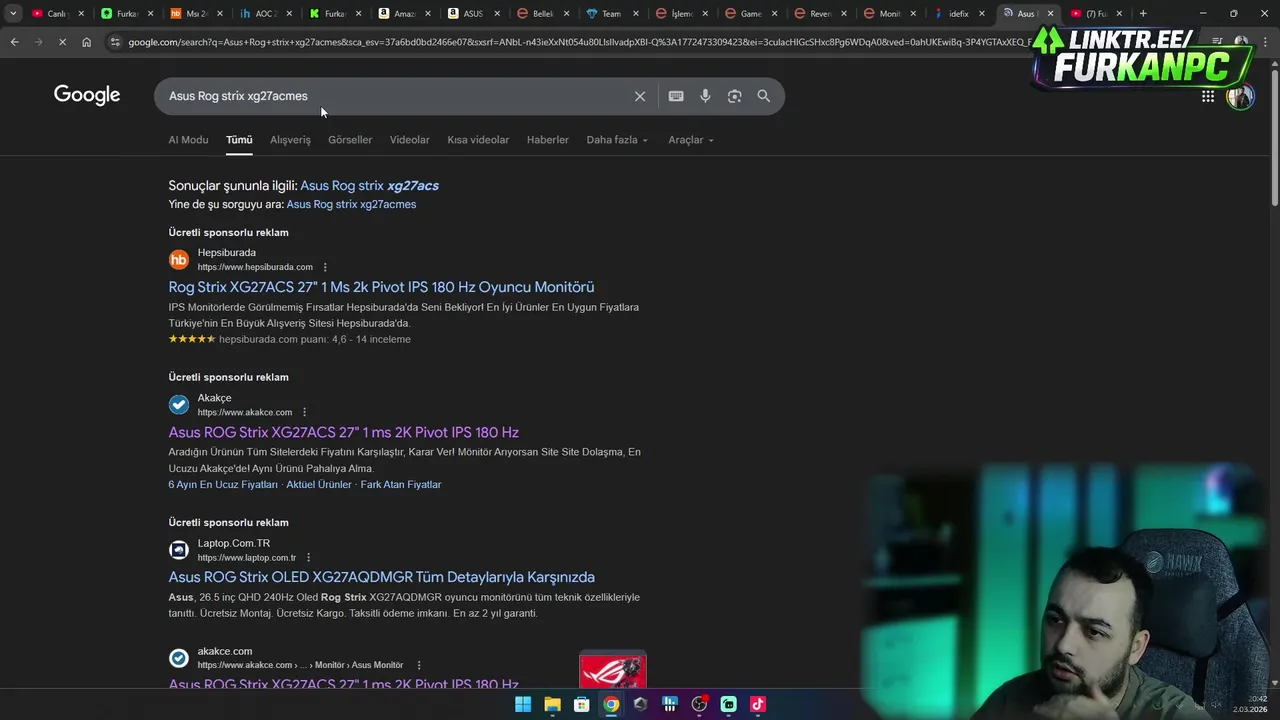Search by image using the Lens icon

734,96
